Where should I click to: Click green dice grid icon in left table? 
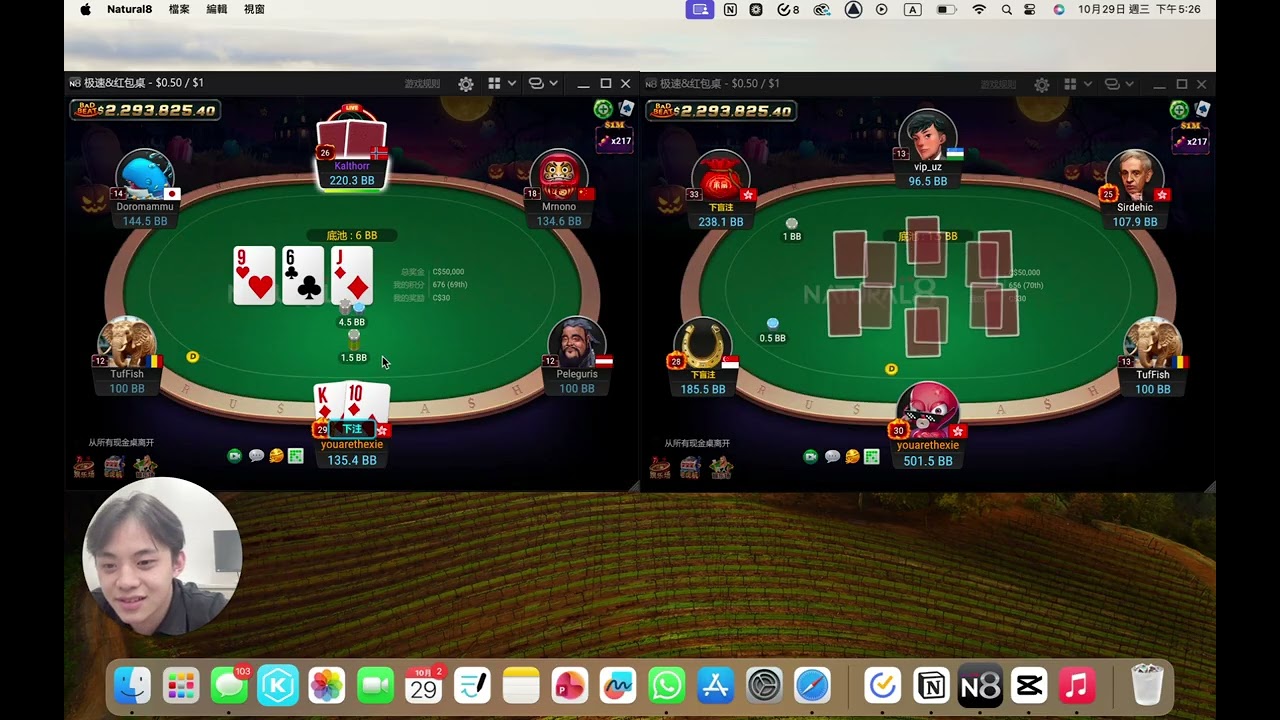(x=296, y=456)
